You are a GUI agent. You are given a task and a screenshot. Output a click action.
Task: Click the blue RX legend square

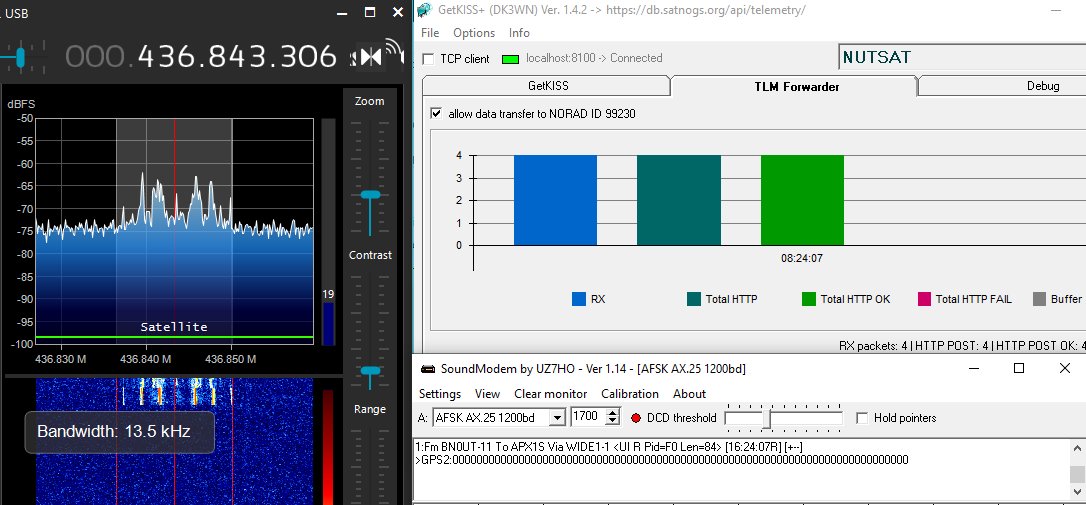(579, 299)
